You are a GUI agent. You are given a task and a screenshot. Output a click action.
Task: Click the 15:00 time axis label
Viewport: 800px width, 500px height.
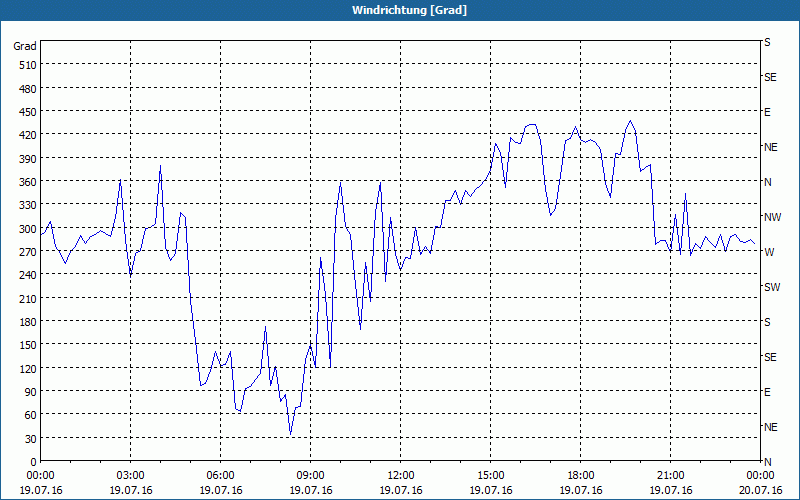tap(490, 476)
